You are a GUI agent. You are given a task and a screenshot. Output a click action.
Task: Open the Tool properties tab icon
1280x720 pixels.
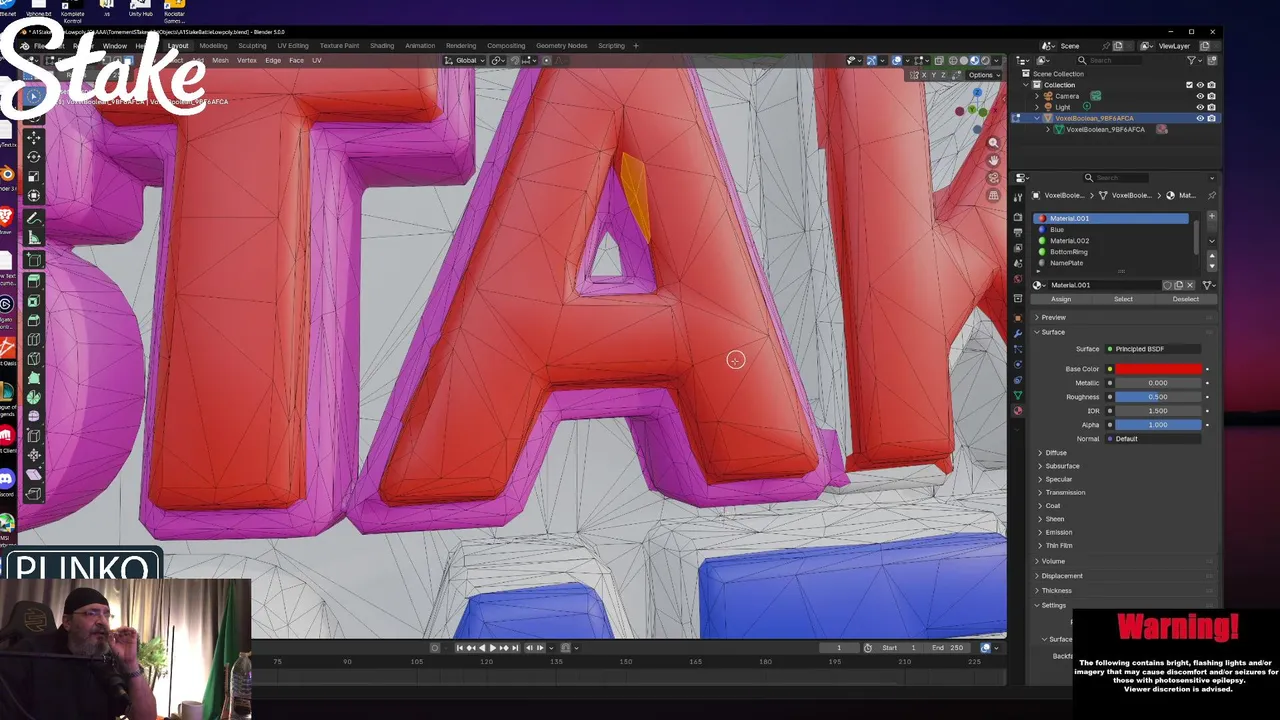[x=1018, y=197]
